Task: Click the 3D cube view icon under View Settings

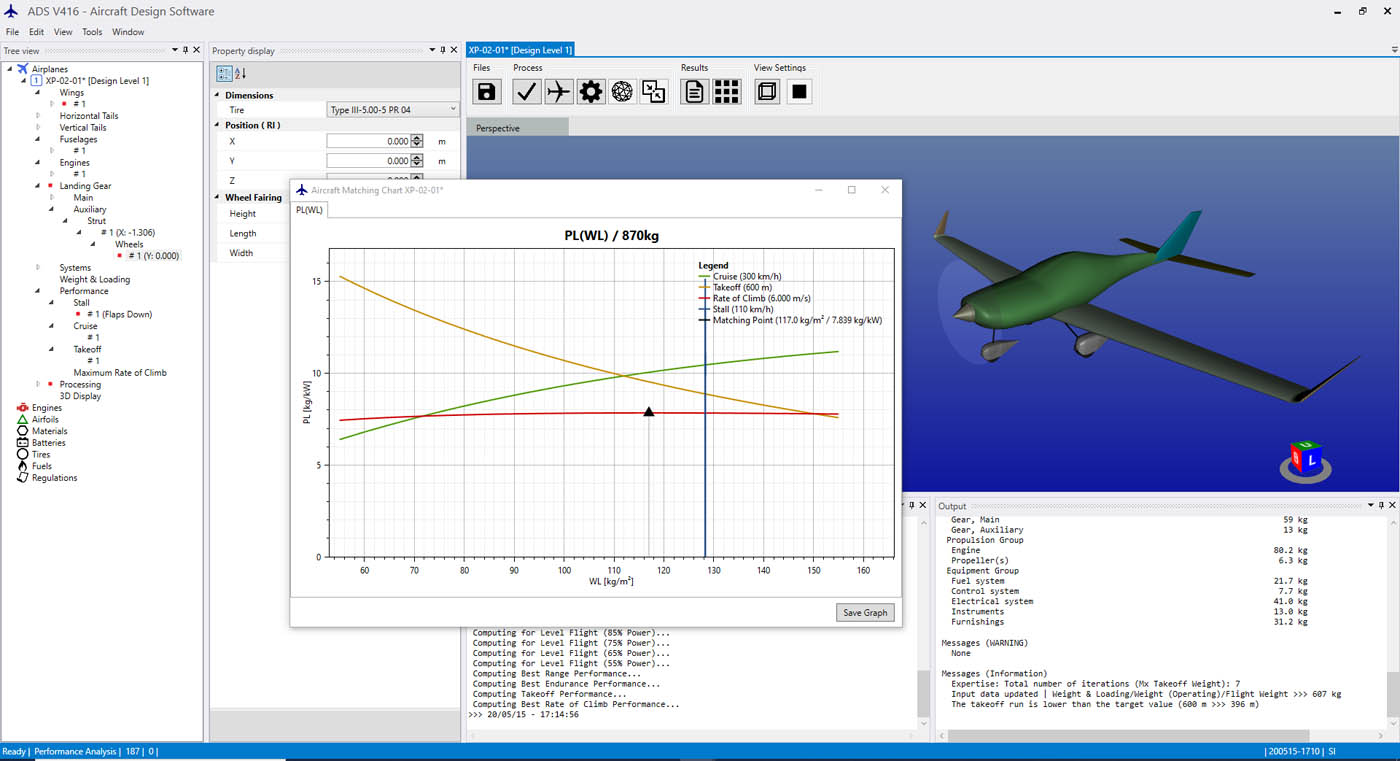Action: 766,91
